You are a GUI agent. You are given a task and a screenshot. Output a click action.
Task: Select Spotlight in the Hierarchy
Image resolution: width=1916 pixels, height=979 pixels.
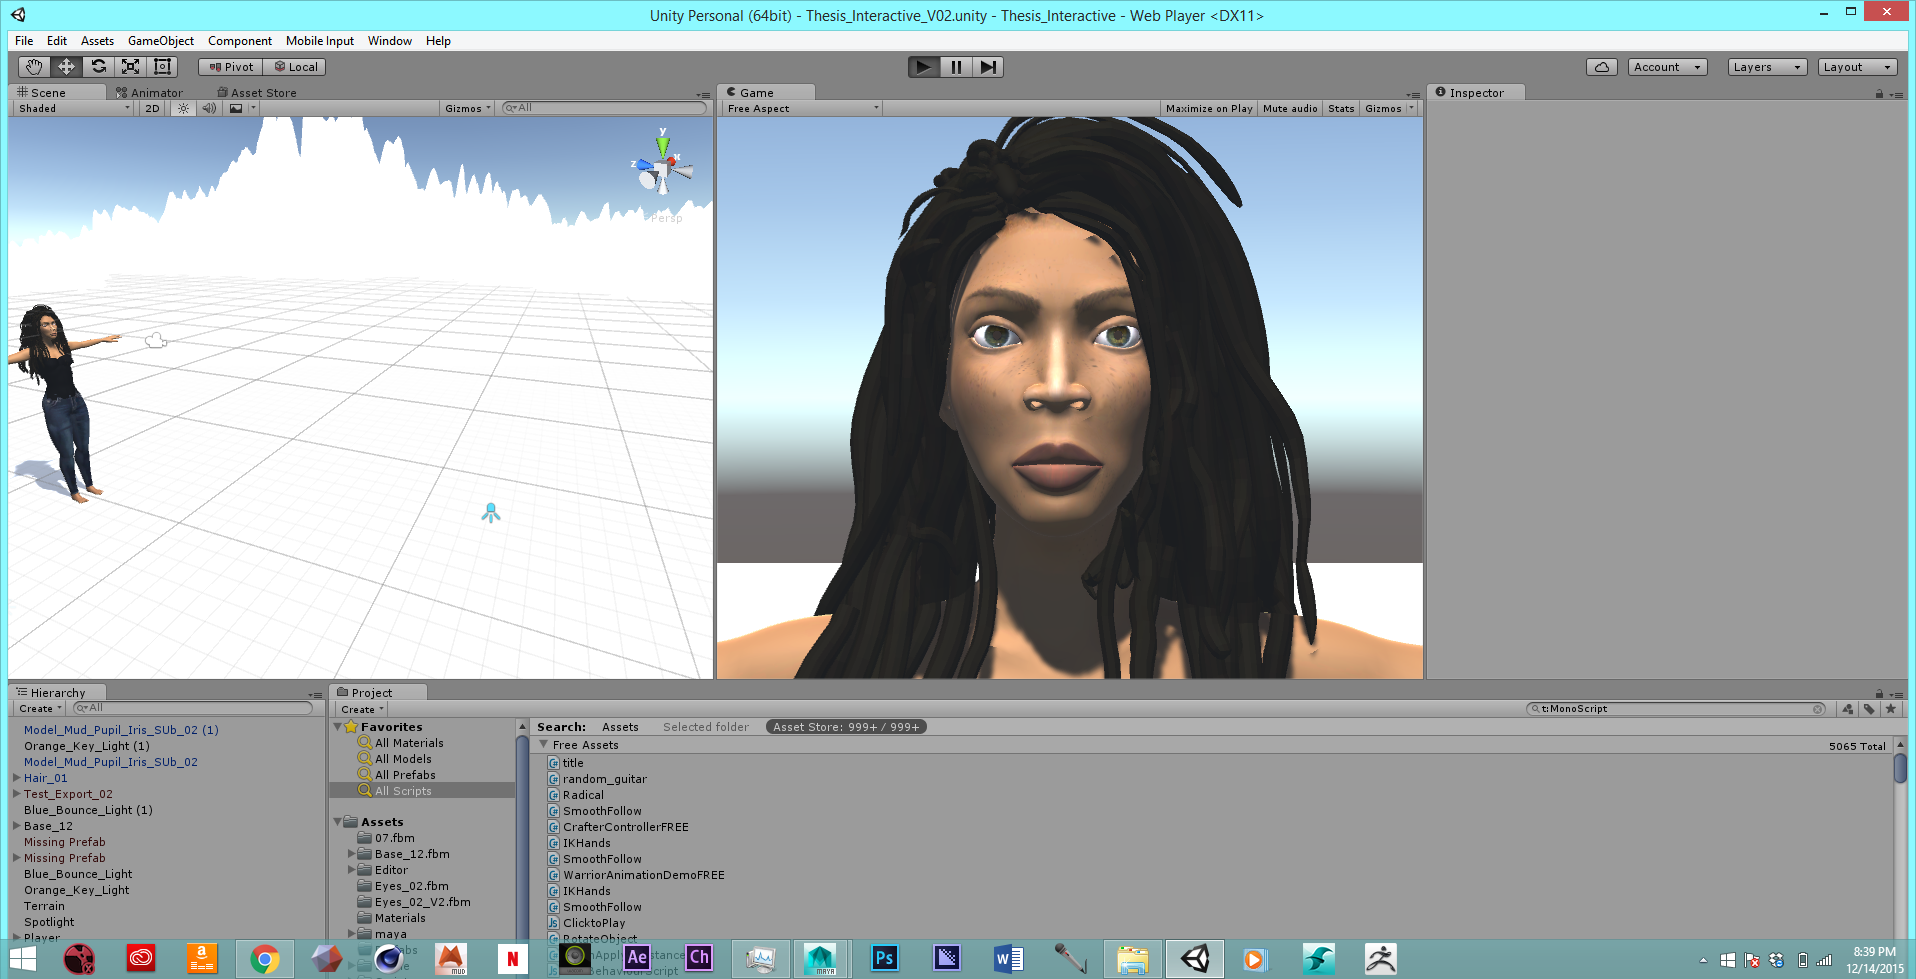coord(49,922)
